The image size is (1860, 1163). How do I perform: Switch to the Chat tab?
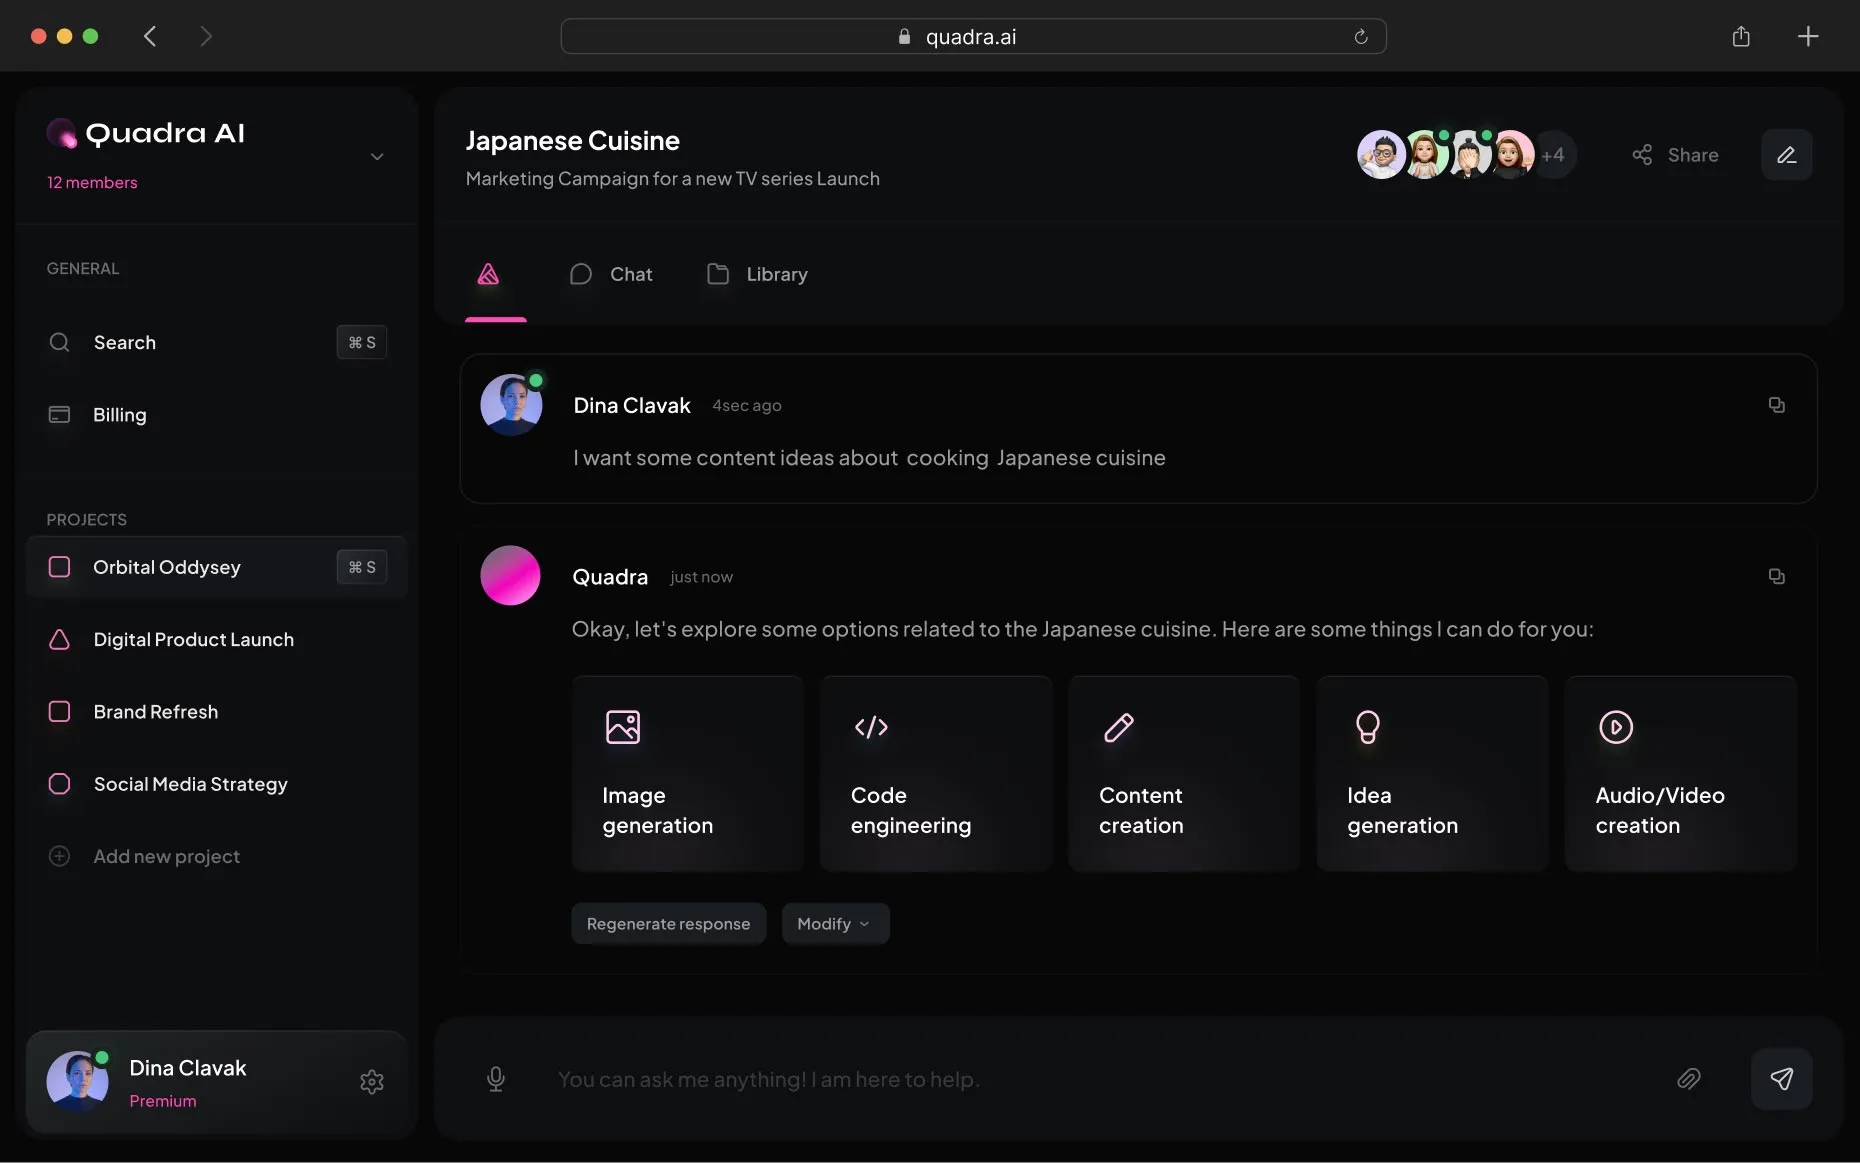pyautogui.click(x=611, y=274)
